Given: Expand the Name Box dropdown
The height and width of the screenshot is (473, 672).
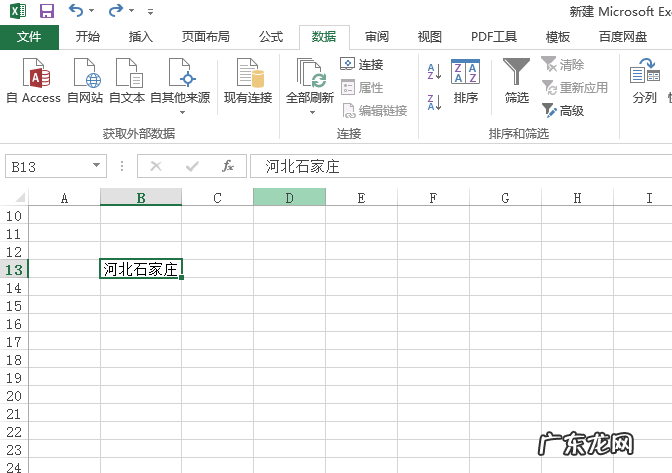Looking at the screenshot, I should click(96, 165).
